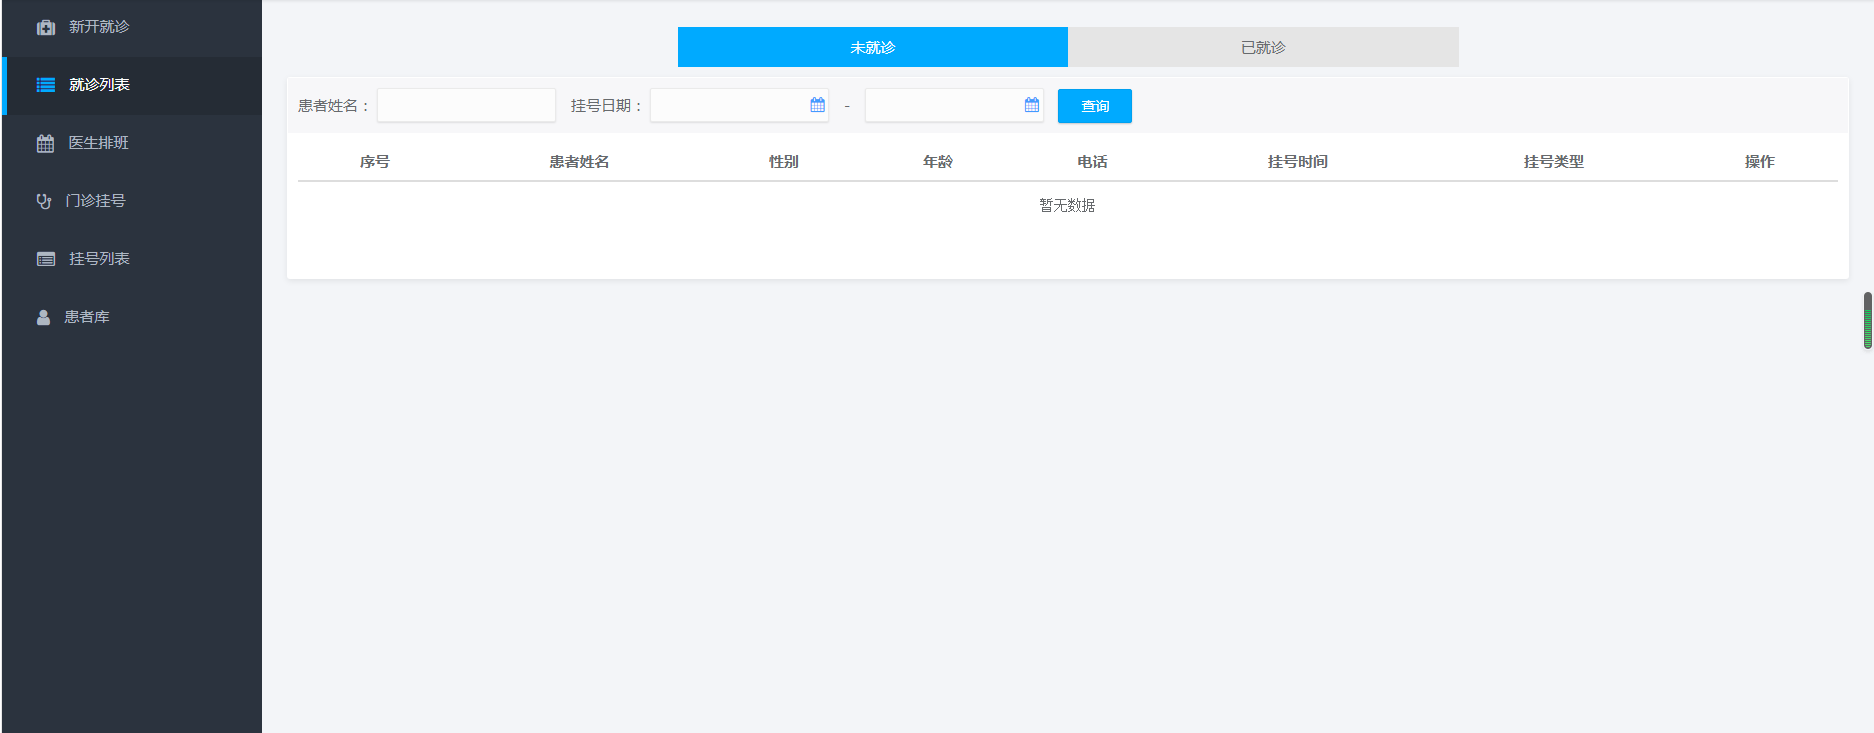Click the 操作 column header
Screen dimensions: 1874x733
coord(1759,161)
